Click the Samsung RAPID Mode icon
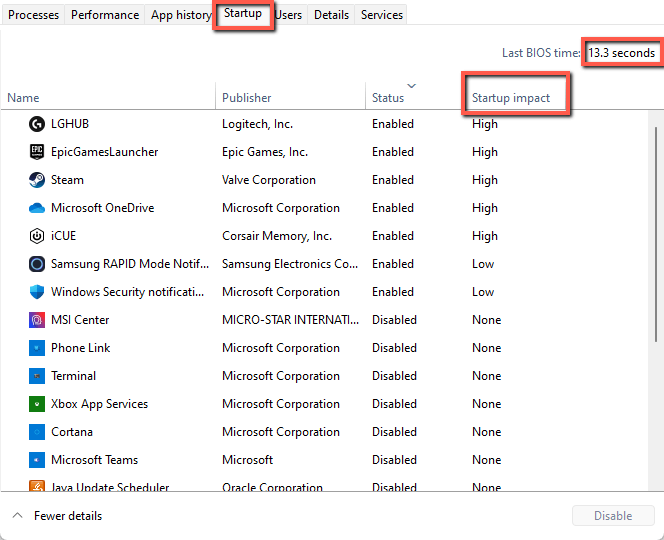 [37, 264]
